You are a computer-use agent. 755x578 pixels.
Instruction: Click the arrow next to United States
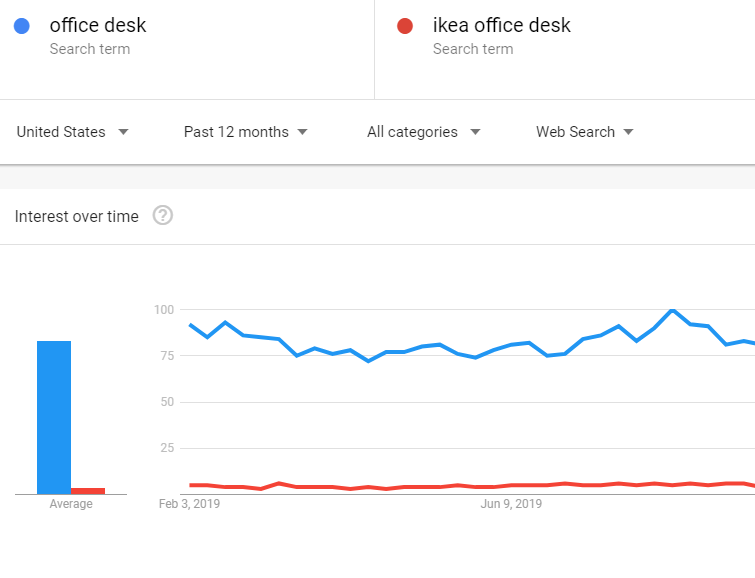123,132
